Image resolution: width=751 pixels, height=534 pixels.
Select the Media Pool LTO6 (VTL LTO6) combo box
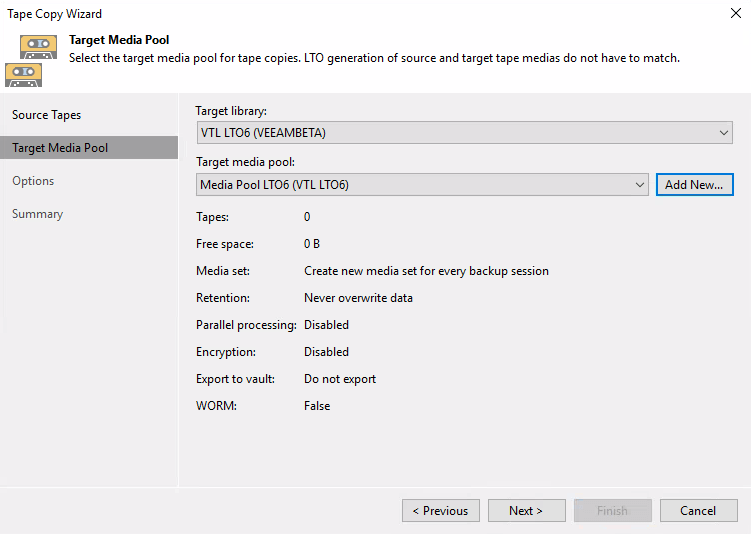[422, 185]
